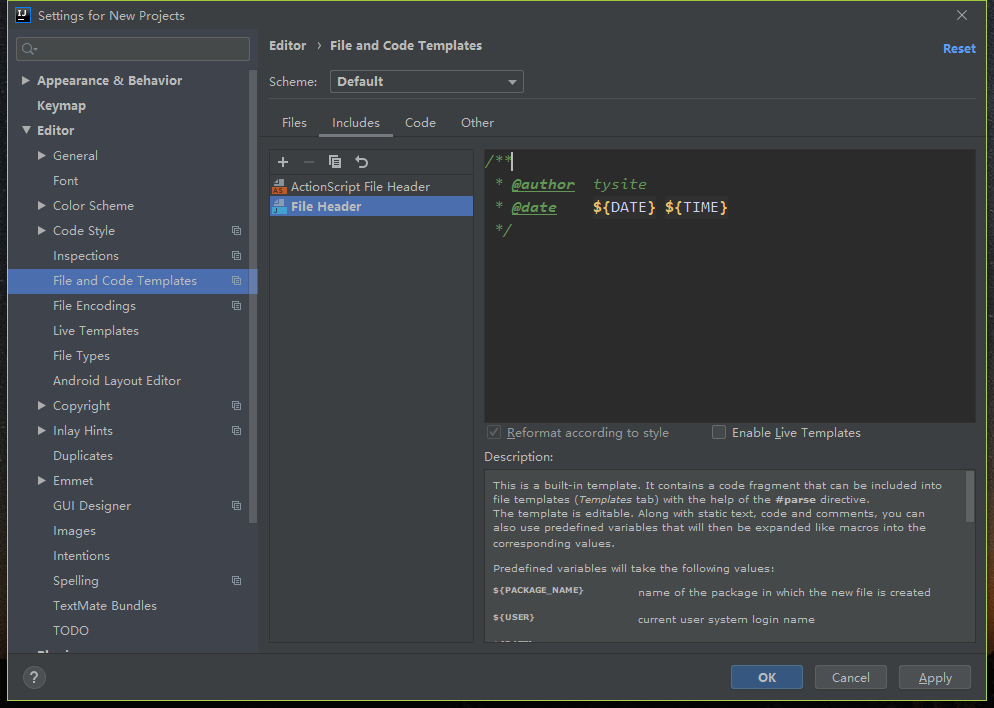Expand Appearance & Behavior section
Viewport: 994px width, 708px height.
tap(25, 80)
